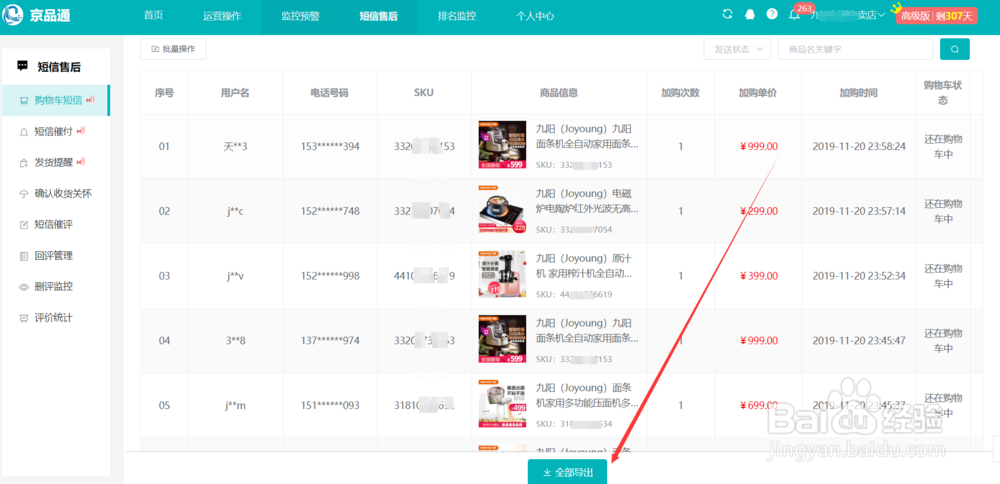Click phone number 152******748

330,211
